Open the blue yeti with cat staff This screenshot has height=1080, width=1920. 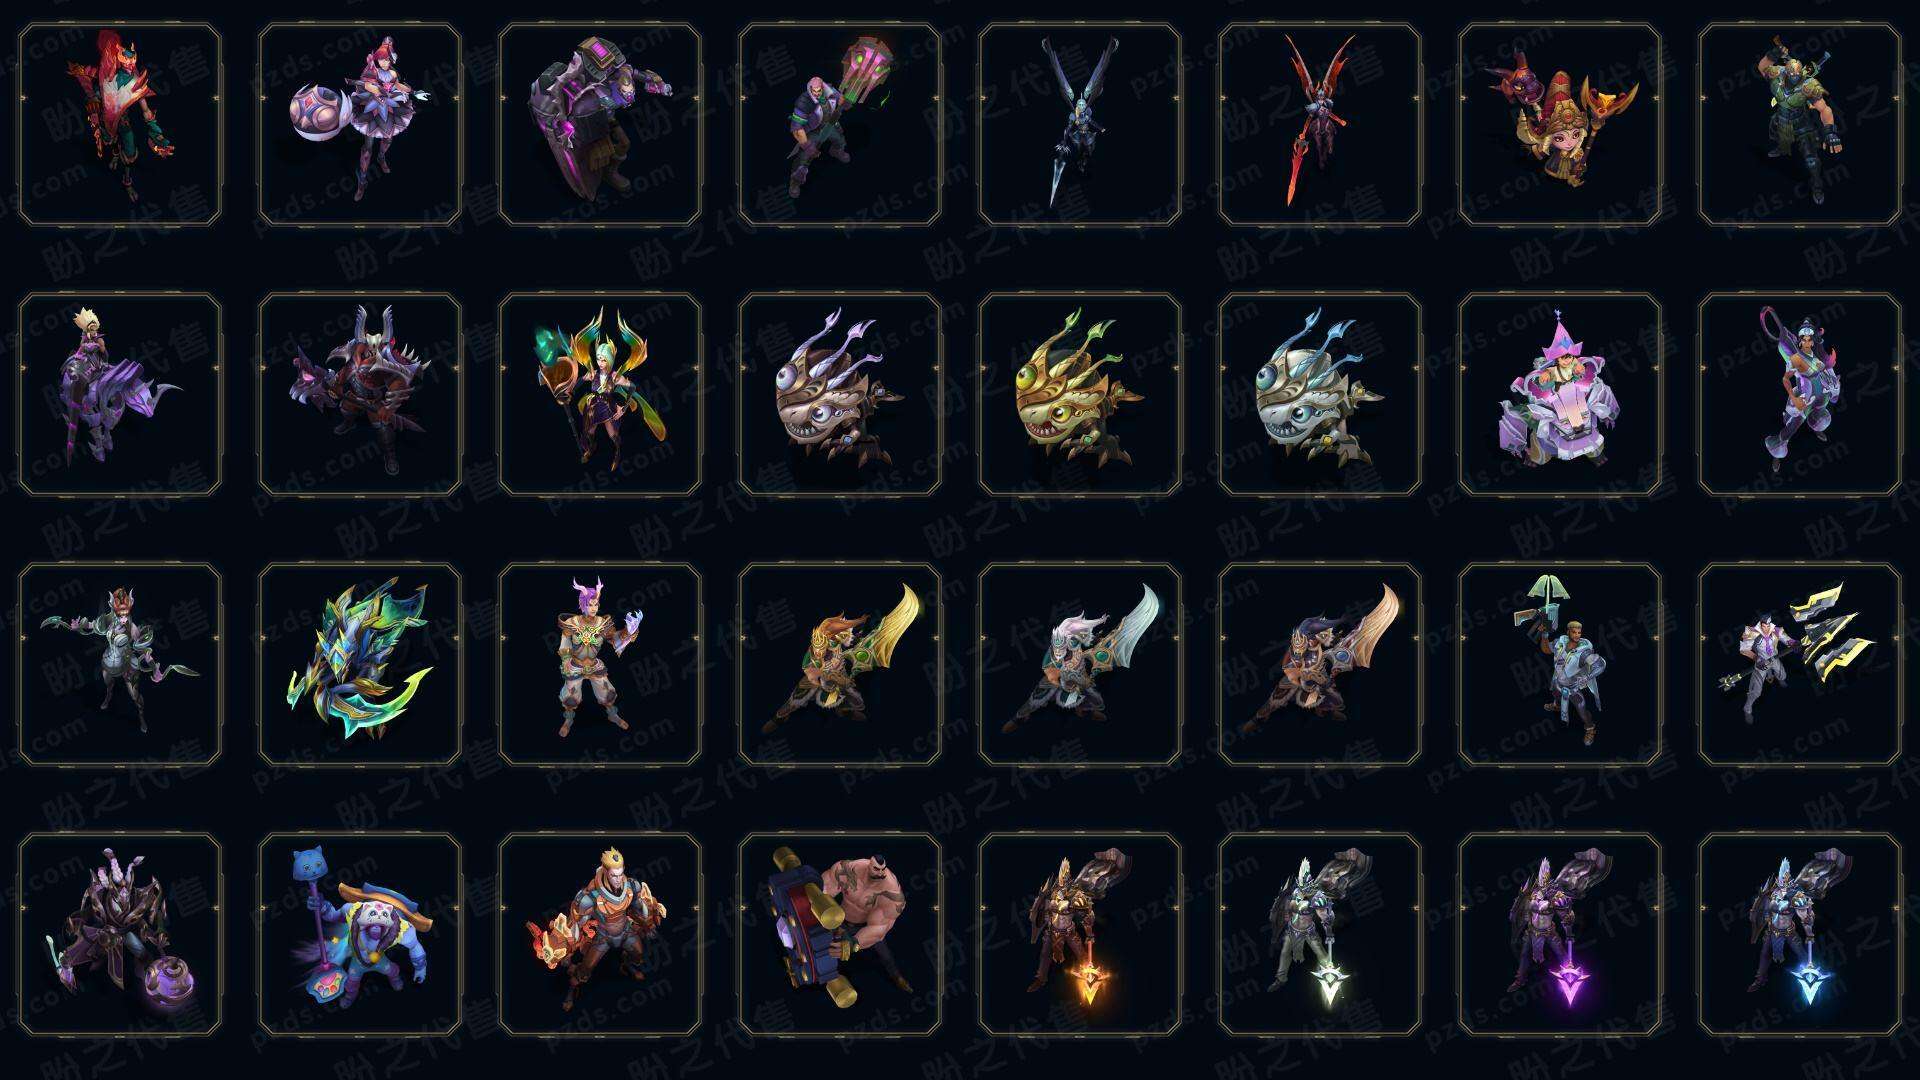(x=360, y=934)
